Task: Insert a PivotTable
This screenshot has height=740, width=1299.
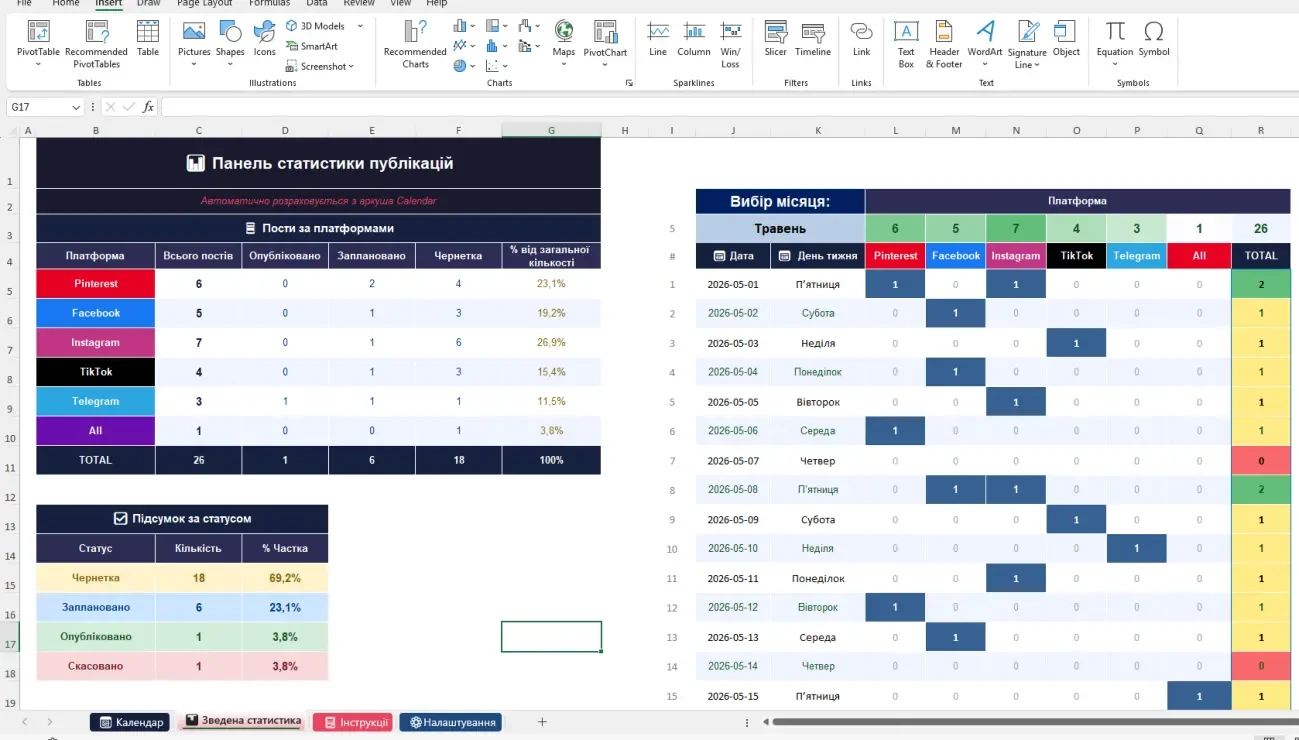Action: [x=38, y=43]
